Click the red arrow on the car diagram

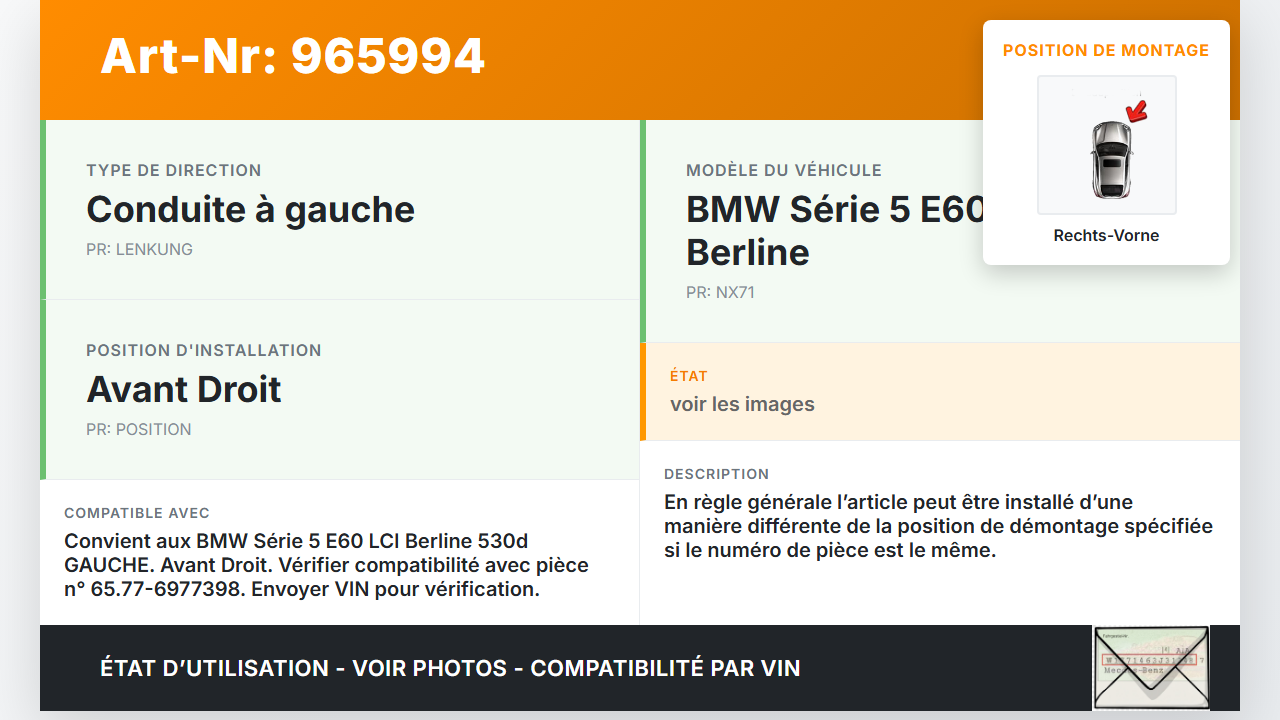(1136, 110)
